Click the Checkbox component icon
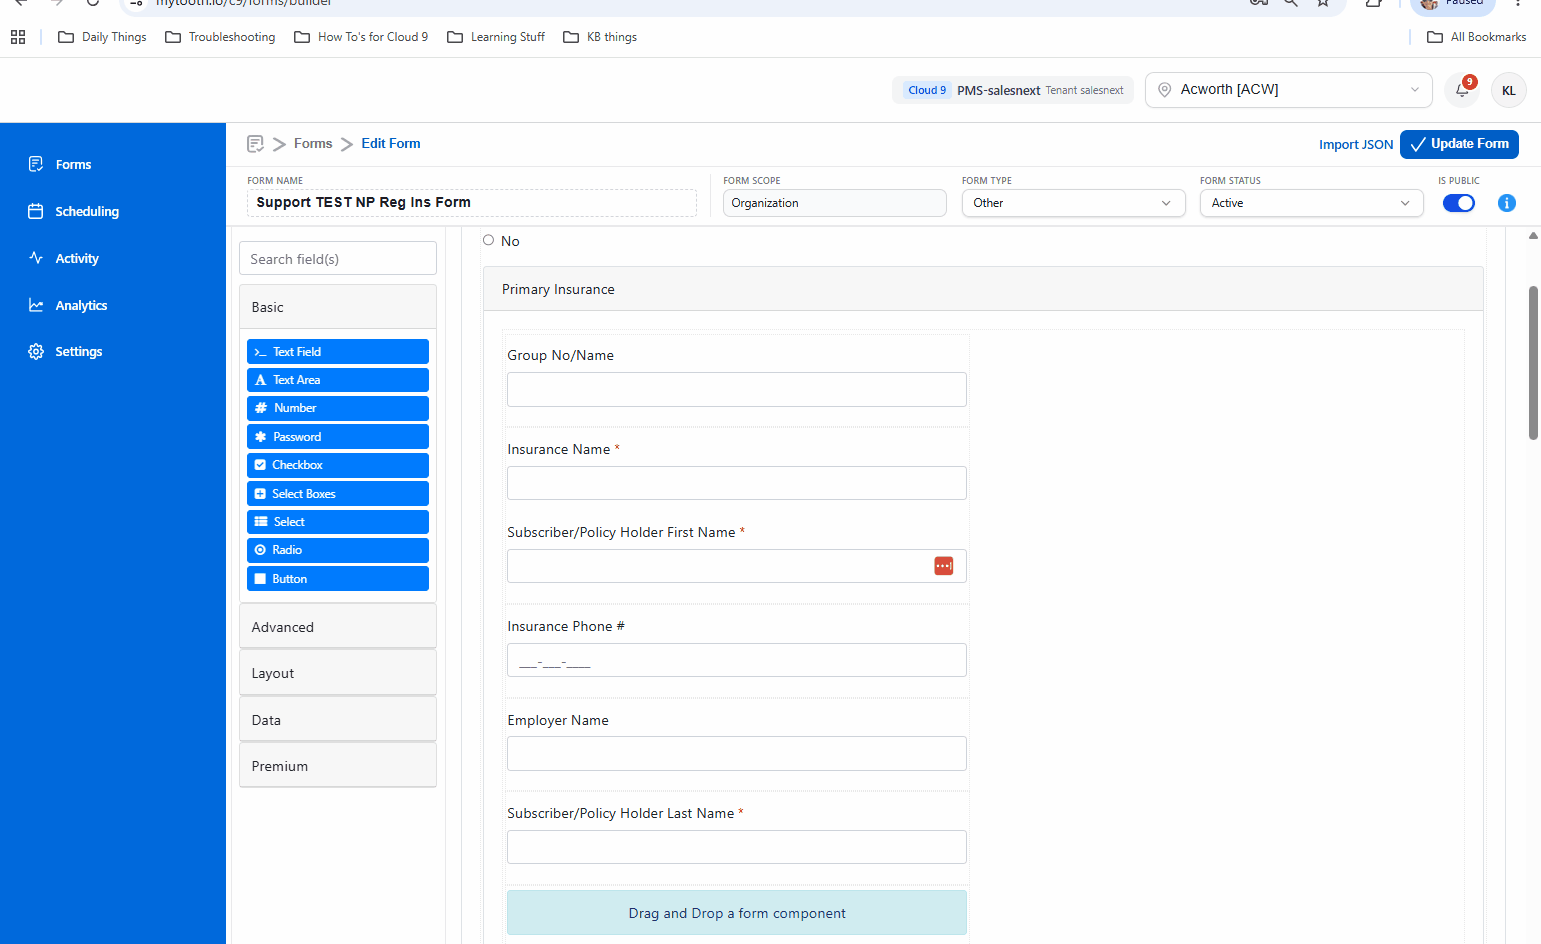The height and width of the screenshot is (944, 1541). point(260,465)
